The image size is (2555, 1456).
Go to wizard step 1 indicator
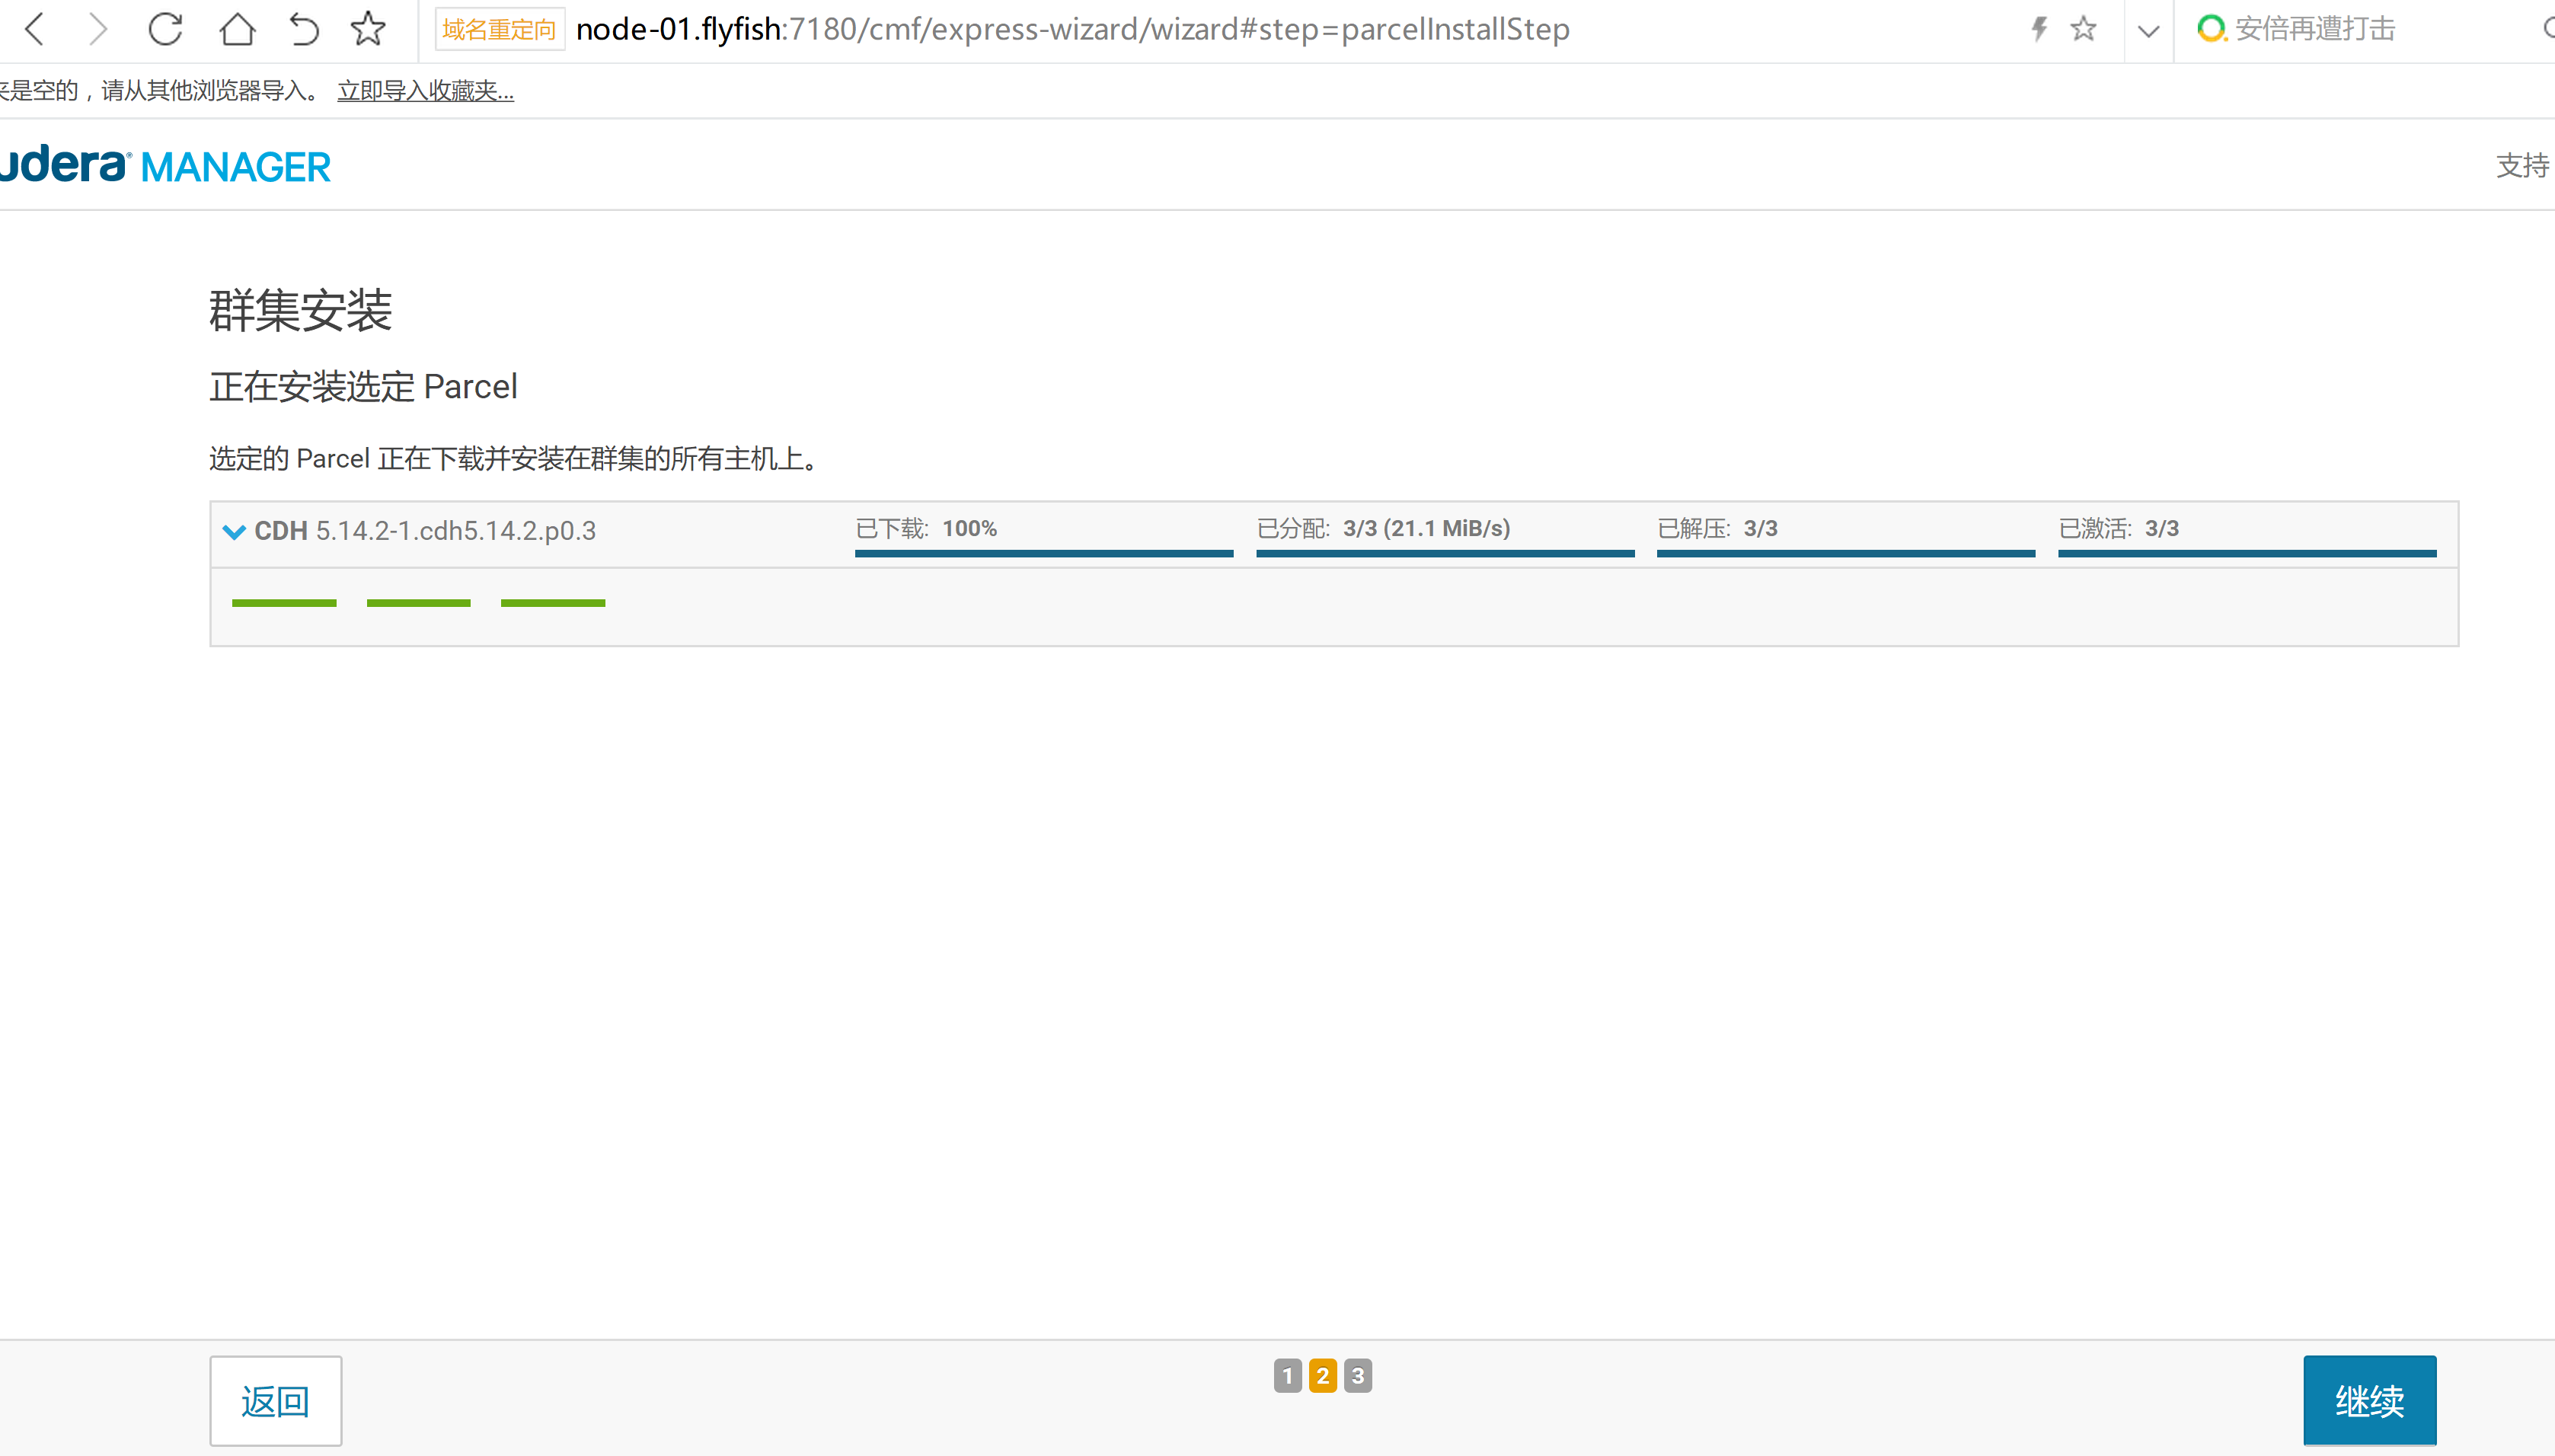[1287, 1376]
